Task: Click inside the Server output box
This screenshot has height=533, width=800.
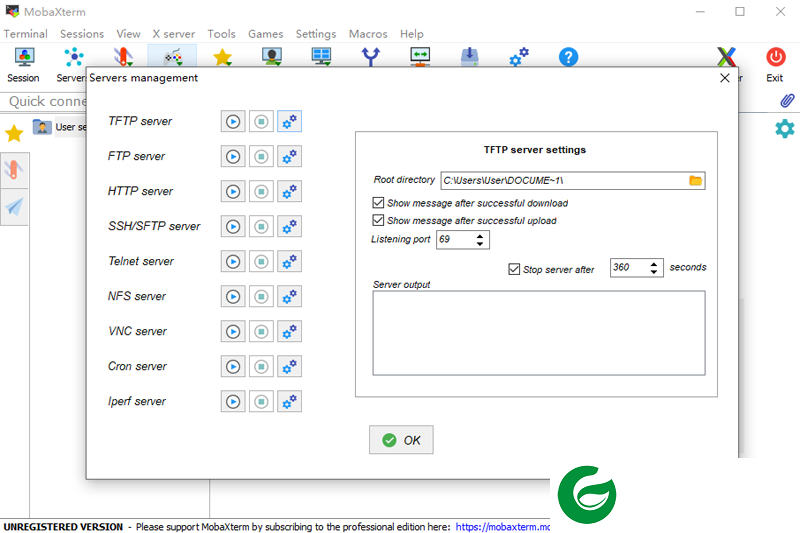Action: tap(539, 333)
